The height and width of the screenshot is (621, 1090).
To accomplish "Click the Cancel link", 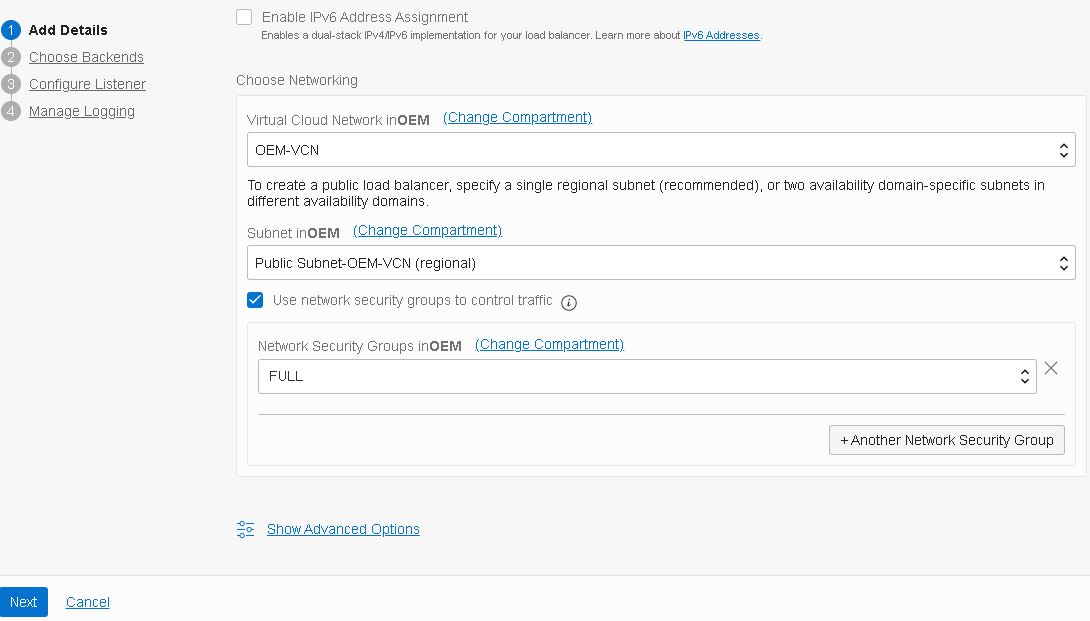I will click(87, 602).
